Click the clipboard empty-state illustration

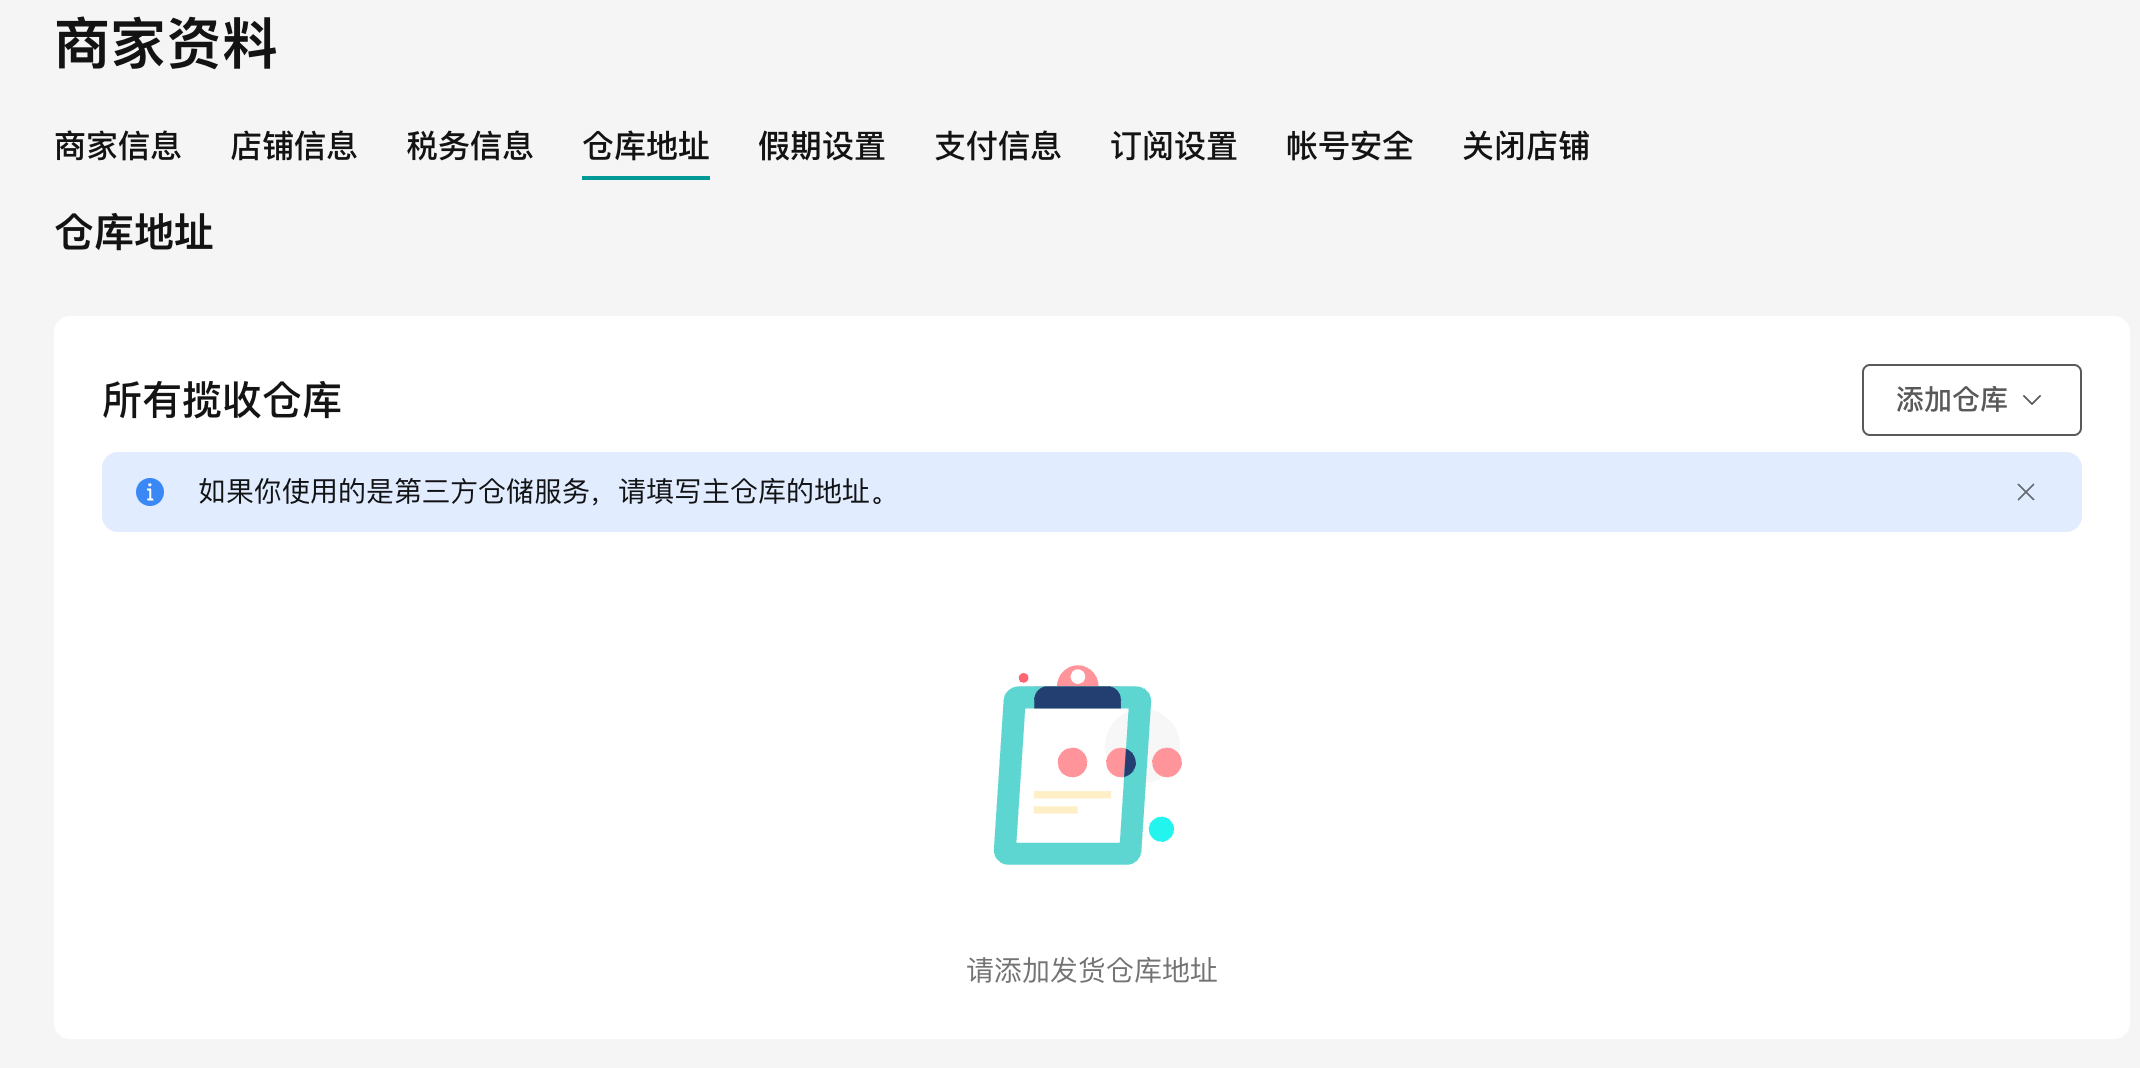click(x=1089, y=765)
